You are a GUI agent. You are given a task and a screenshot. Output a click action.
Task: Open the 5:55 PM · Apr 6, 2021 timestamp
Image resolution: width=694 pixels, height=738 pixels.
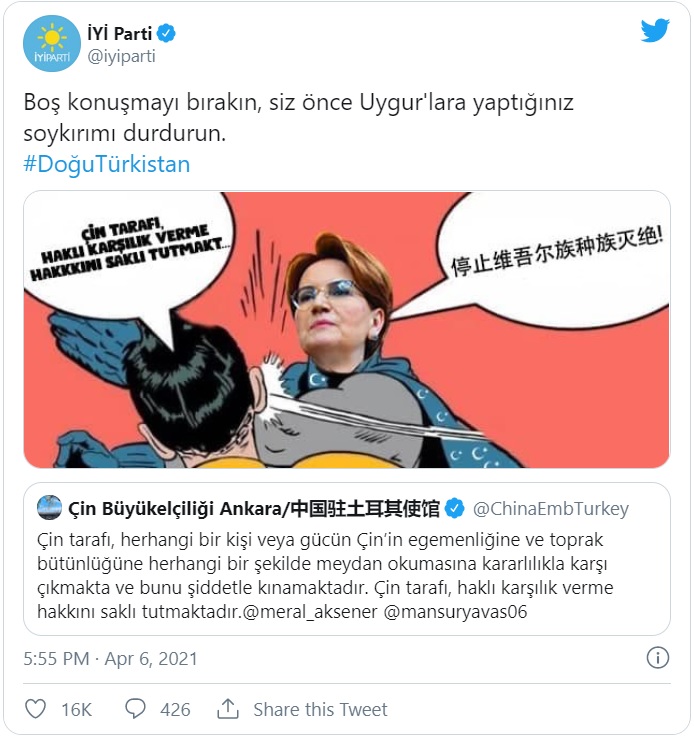(110, 658)
